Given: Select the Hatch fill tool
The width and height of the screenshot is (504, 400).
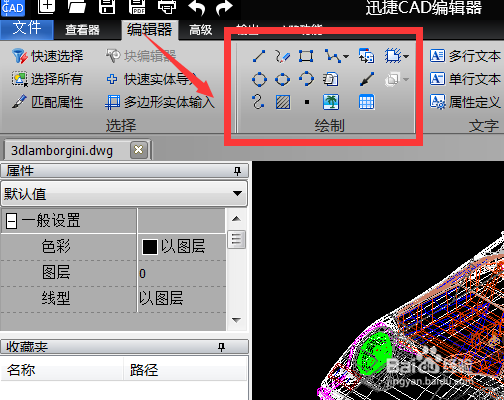Looking at the screenshot, I should click(x=283, y=102).
